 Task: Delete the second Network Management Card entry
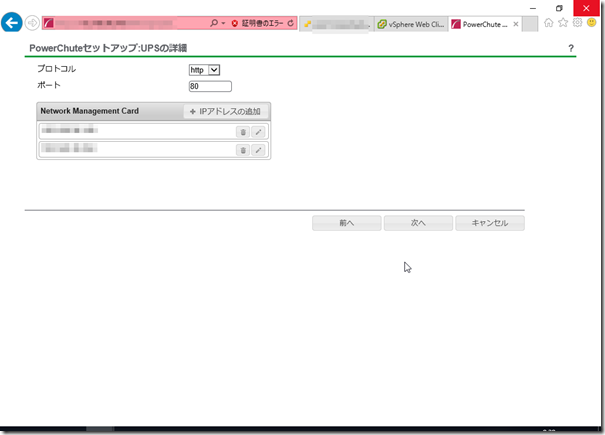242,150
